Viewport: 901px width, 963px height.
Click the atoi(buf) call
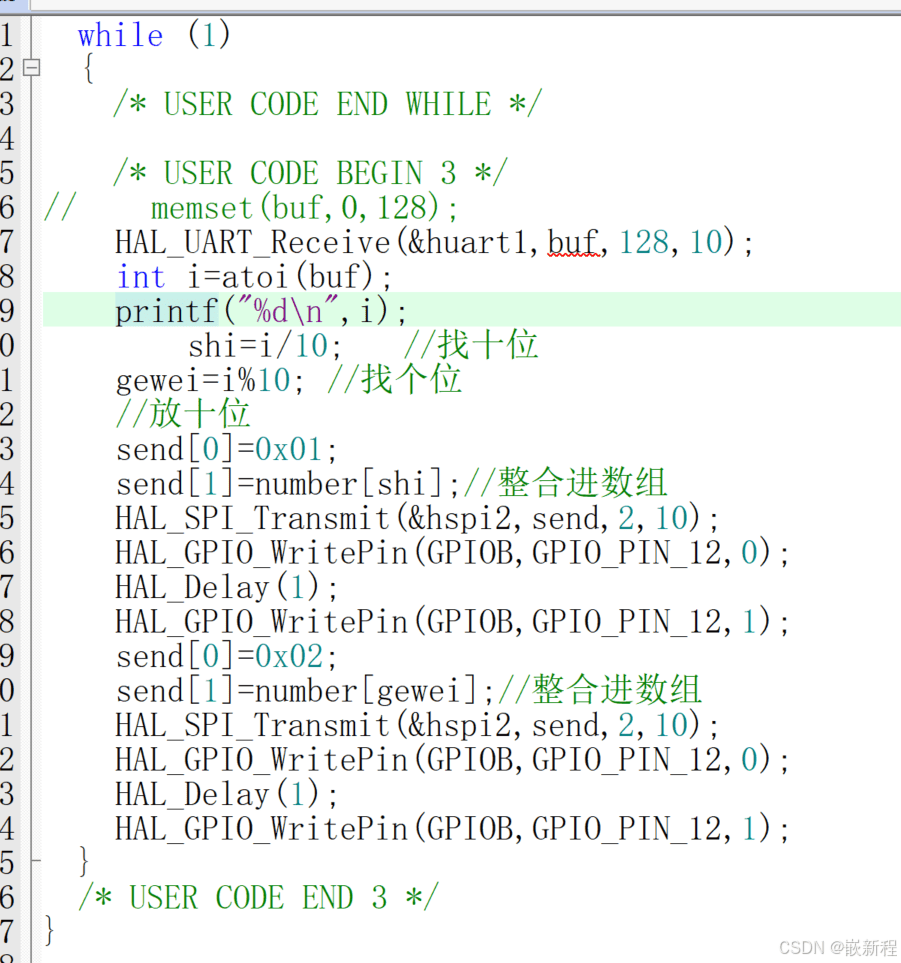tap(297, 276)
